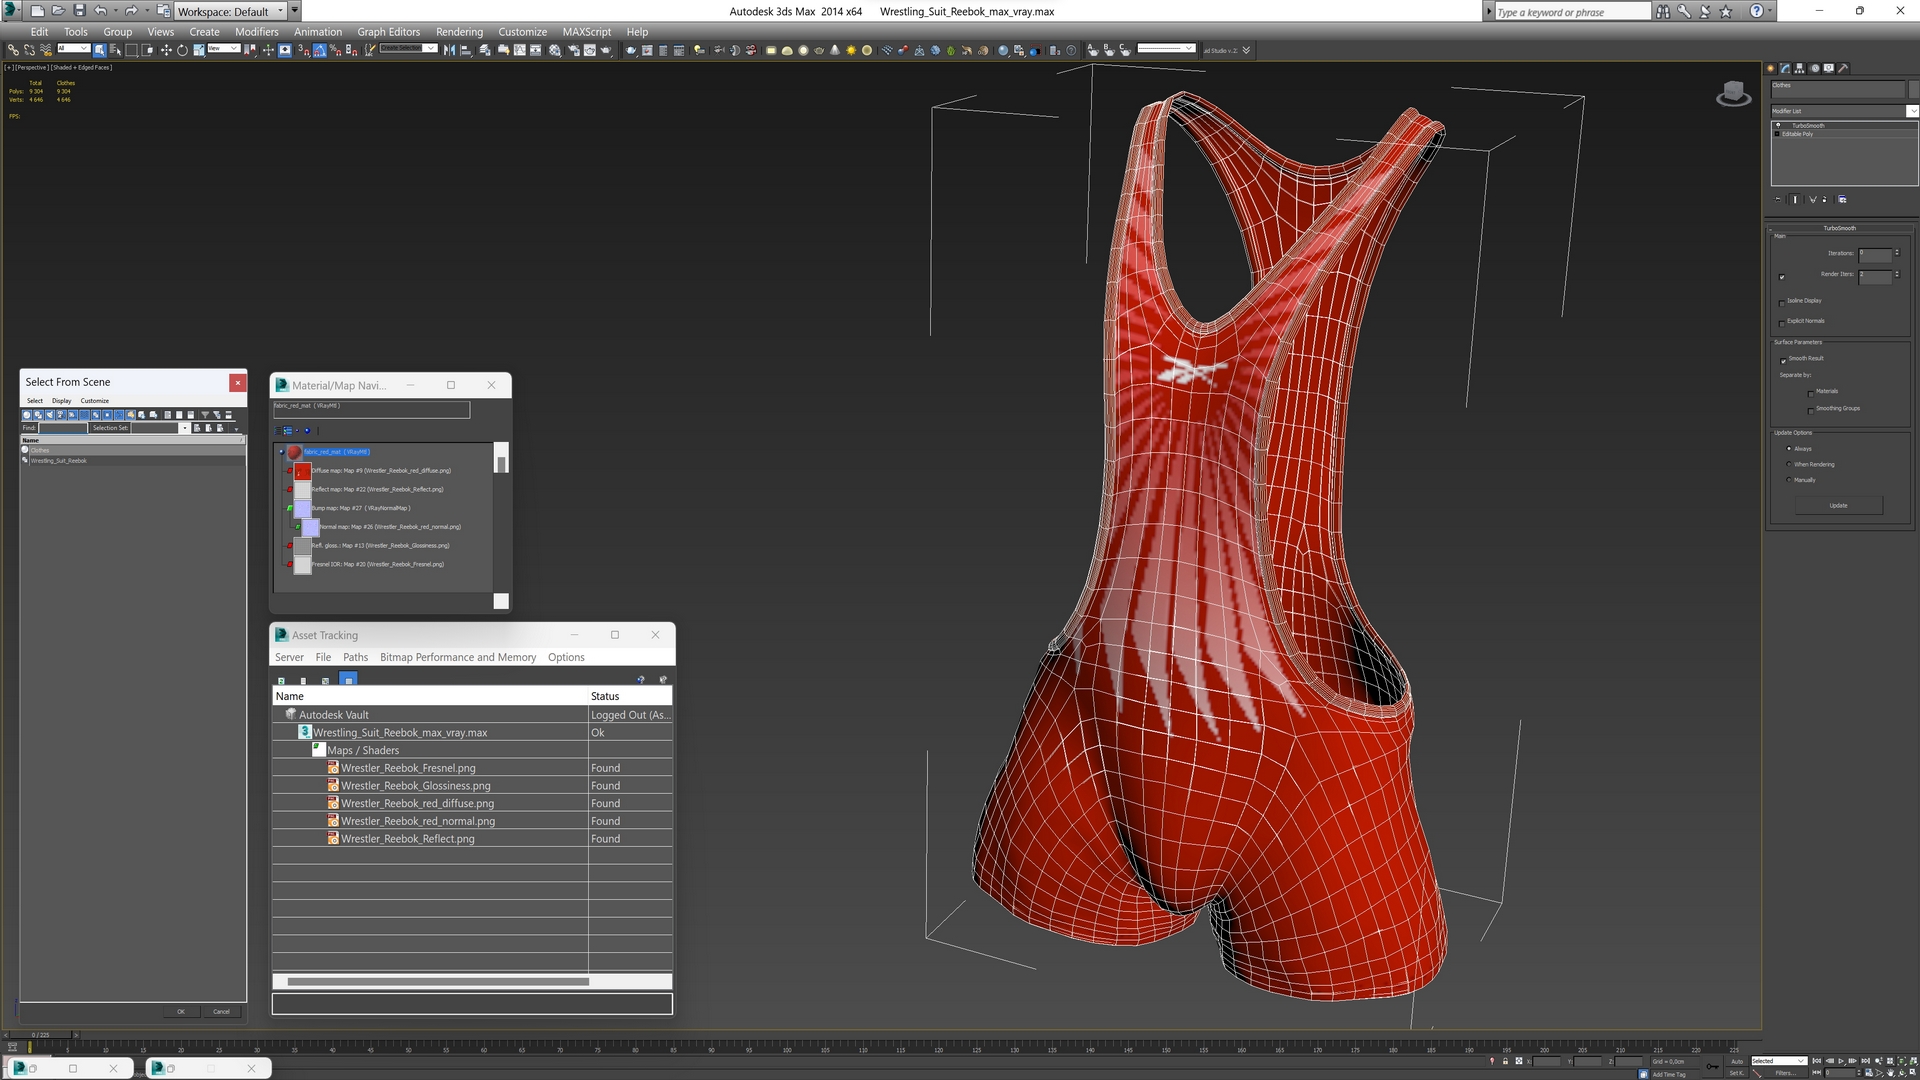This screenshot has width=1920, height=1080.
Task: Click Remove Modifier trash icon
Action: [x=1824, y=199]
